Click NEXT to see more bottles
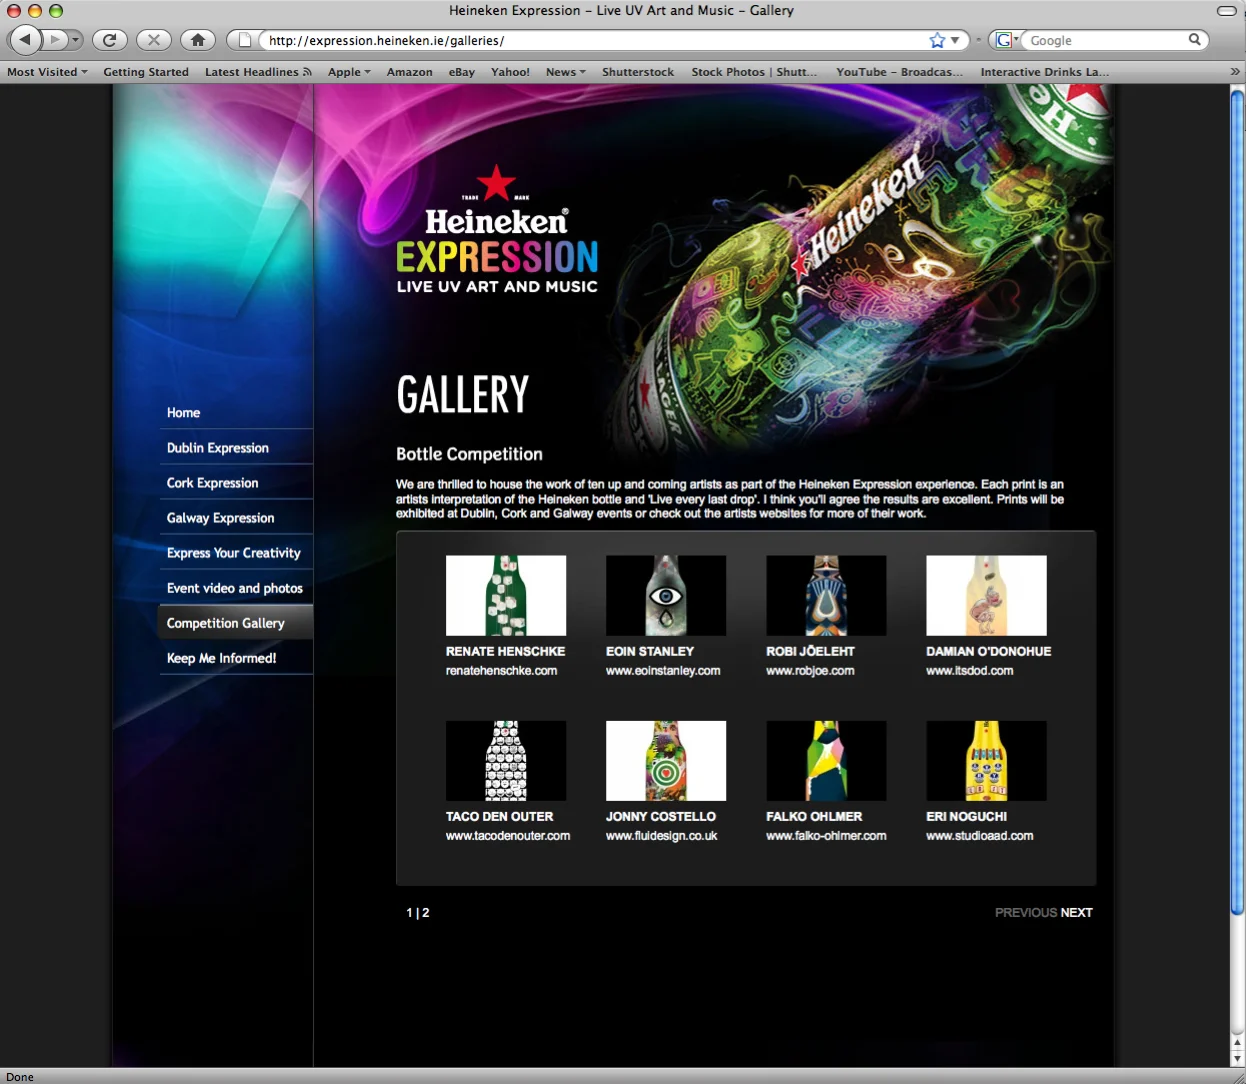The image size is (1246, 1084). pos(1077,913)
